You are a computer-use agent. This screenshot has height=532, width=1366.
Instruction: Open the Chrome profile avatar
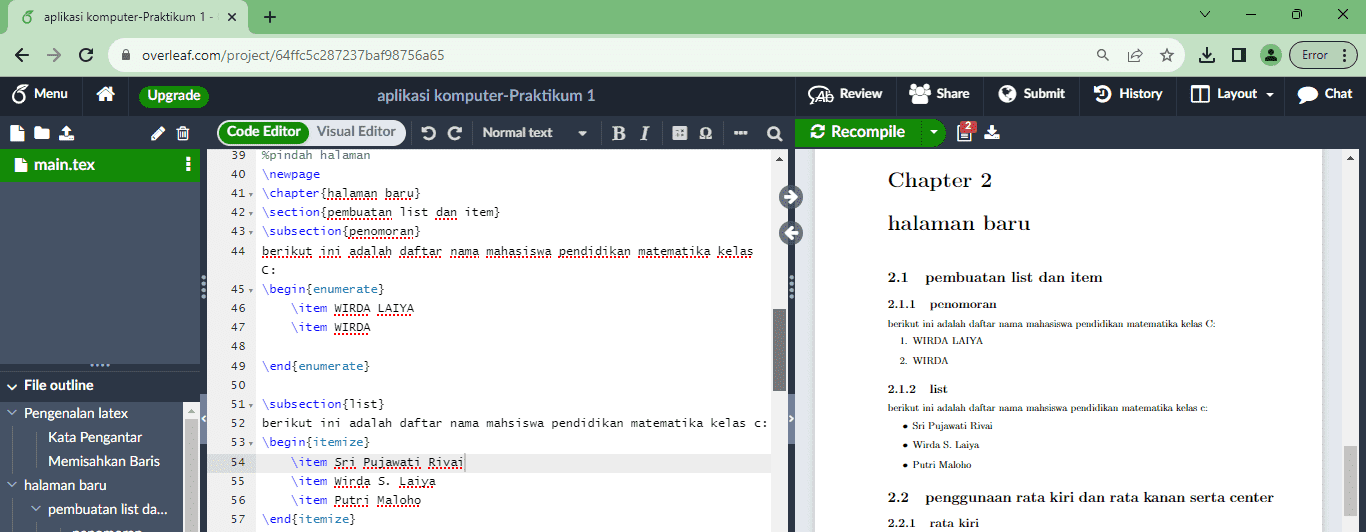tap(1270, 55)
